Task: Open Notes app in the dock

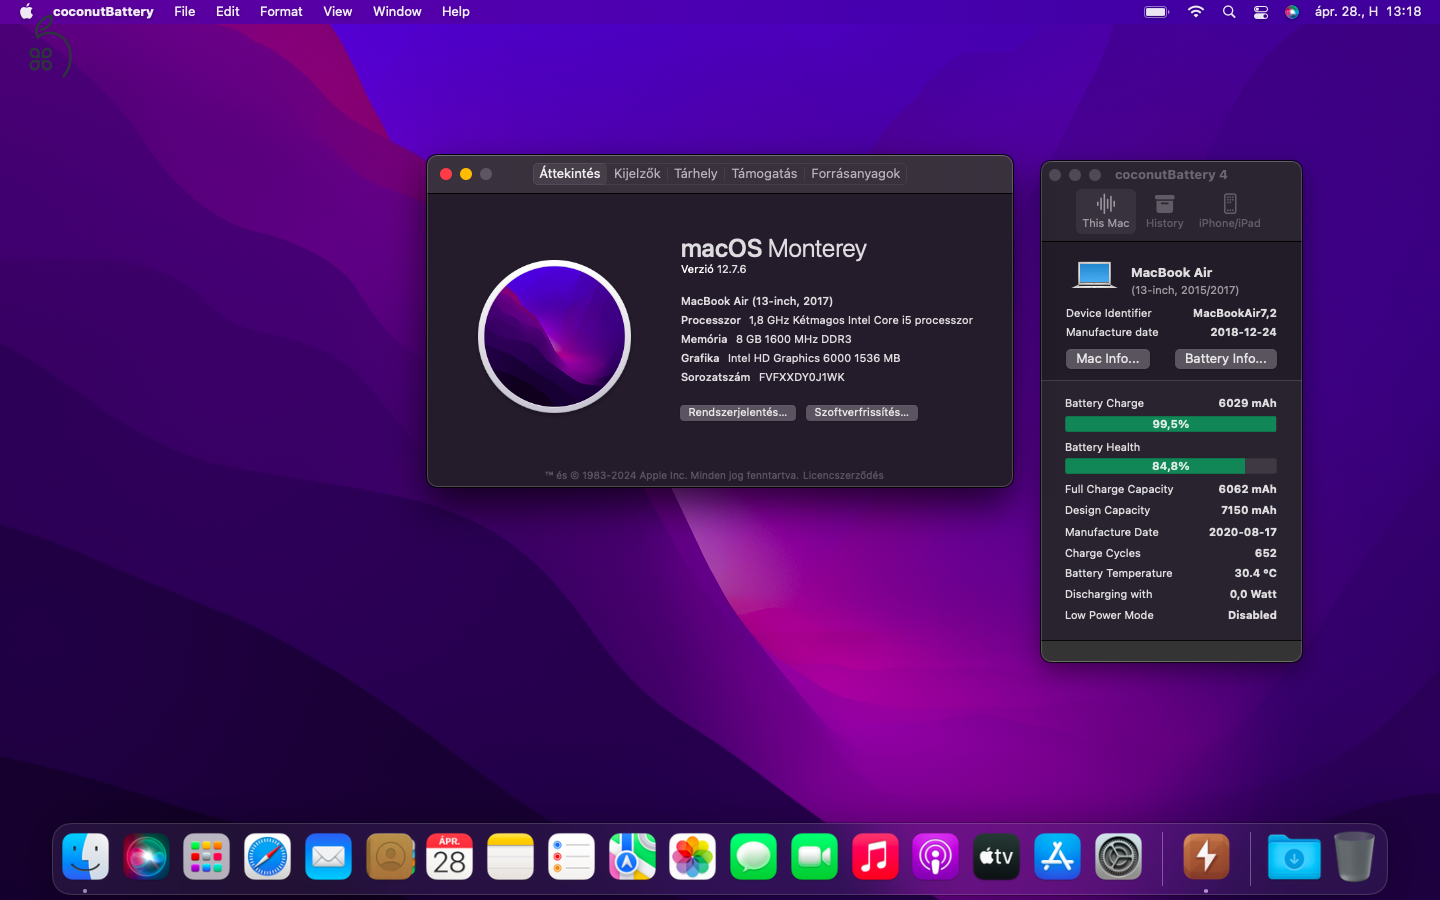Action: click(x=510, y=857)
